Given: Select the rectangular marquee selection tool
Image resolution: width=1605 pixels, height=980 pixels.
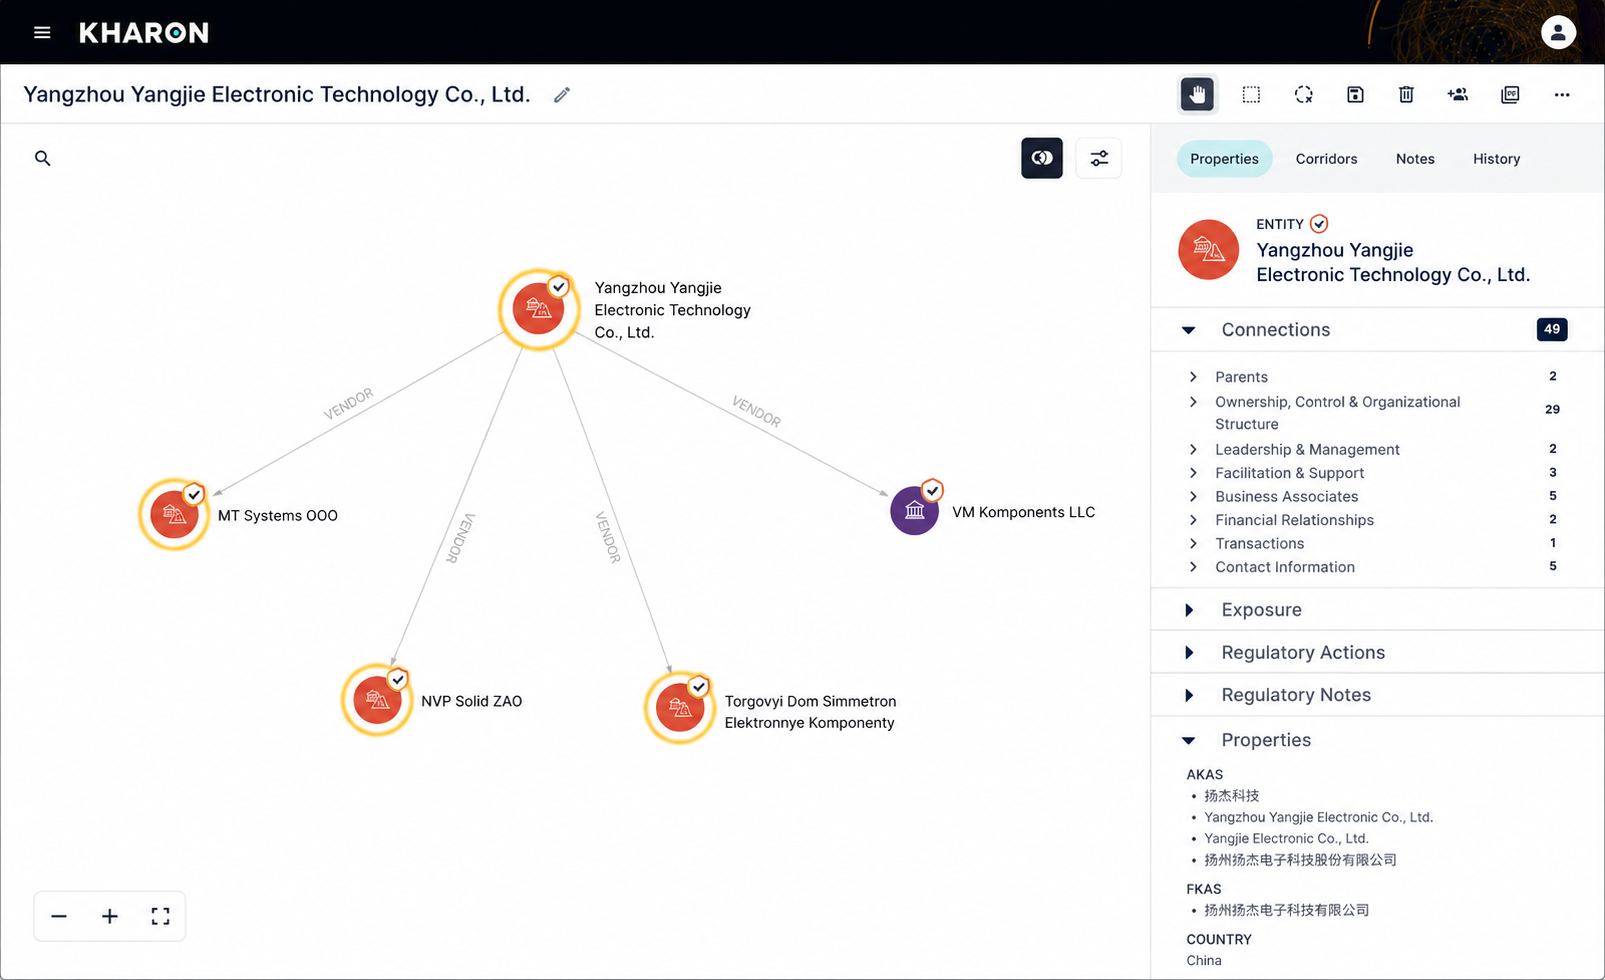Looking at the screenshot, I should pos(1251,94).
